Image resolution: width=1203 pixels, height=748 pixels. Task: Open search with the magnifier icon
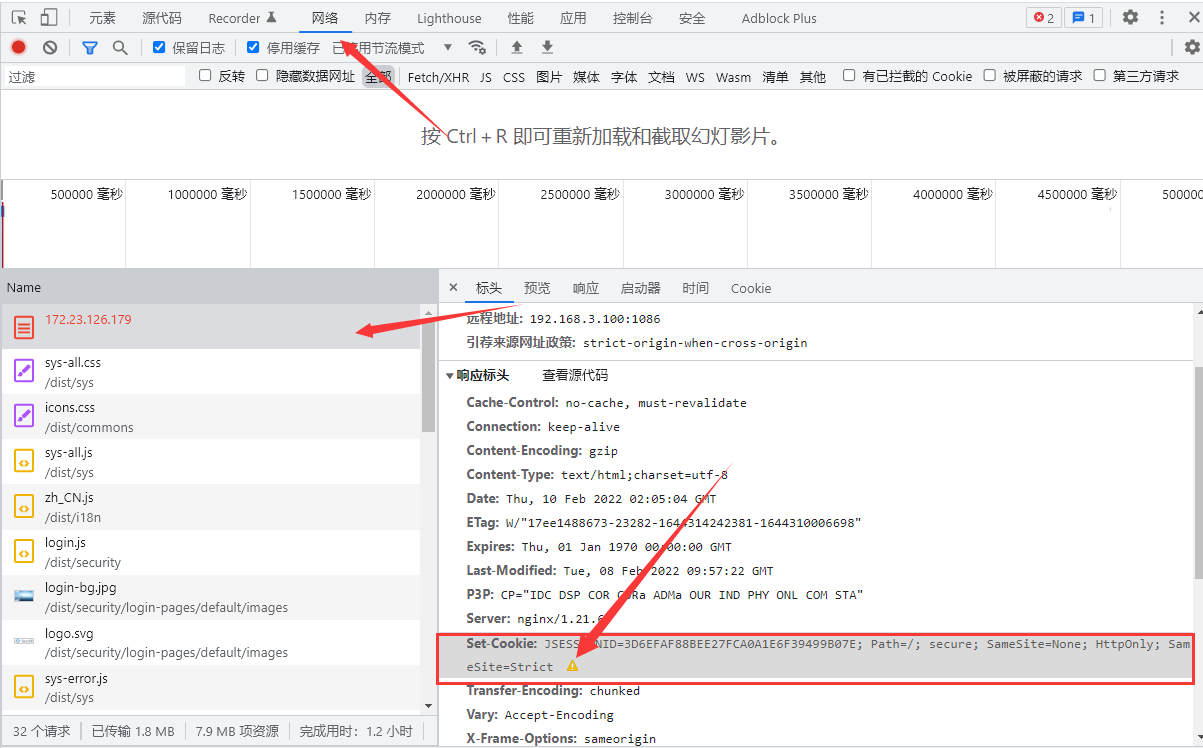(120, 47)
